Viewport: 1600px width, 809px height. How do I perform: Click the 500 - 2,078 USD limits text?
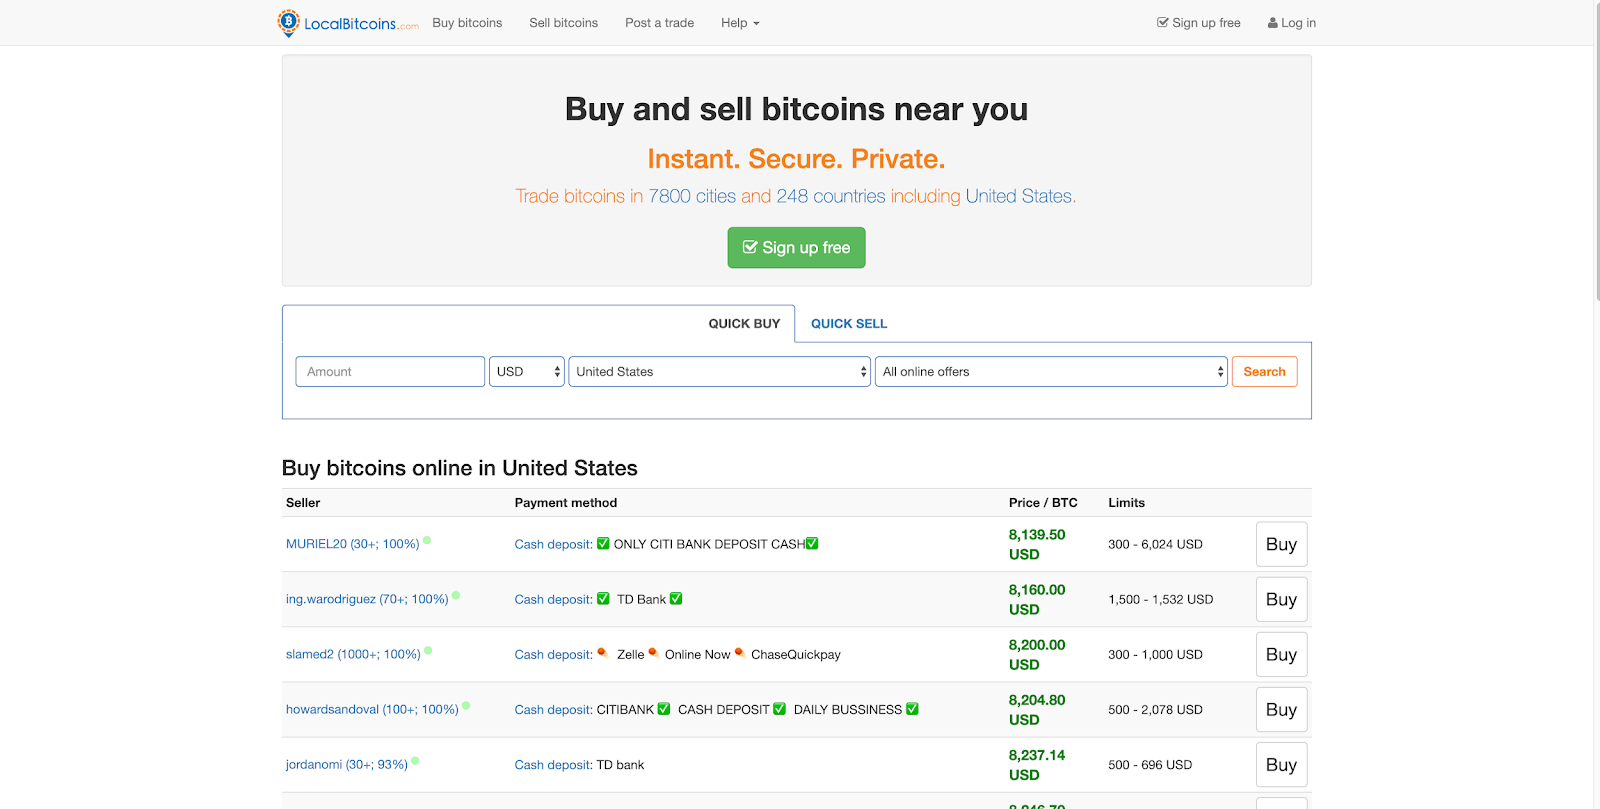pyautogui.click(x=1155, y=709)
